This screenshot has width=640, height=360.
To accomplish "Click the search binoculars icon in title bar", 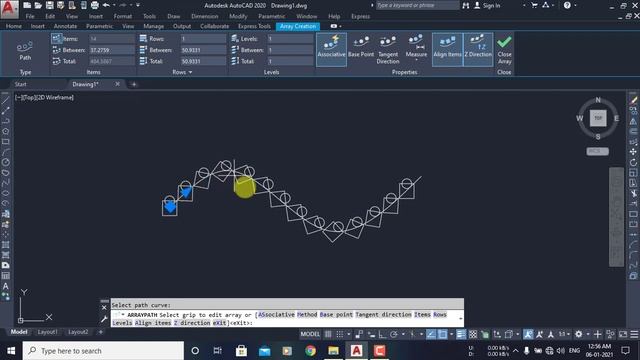I will click(x=466, y=5).
